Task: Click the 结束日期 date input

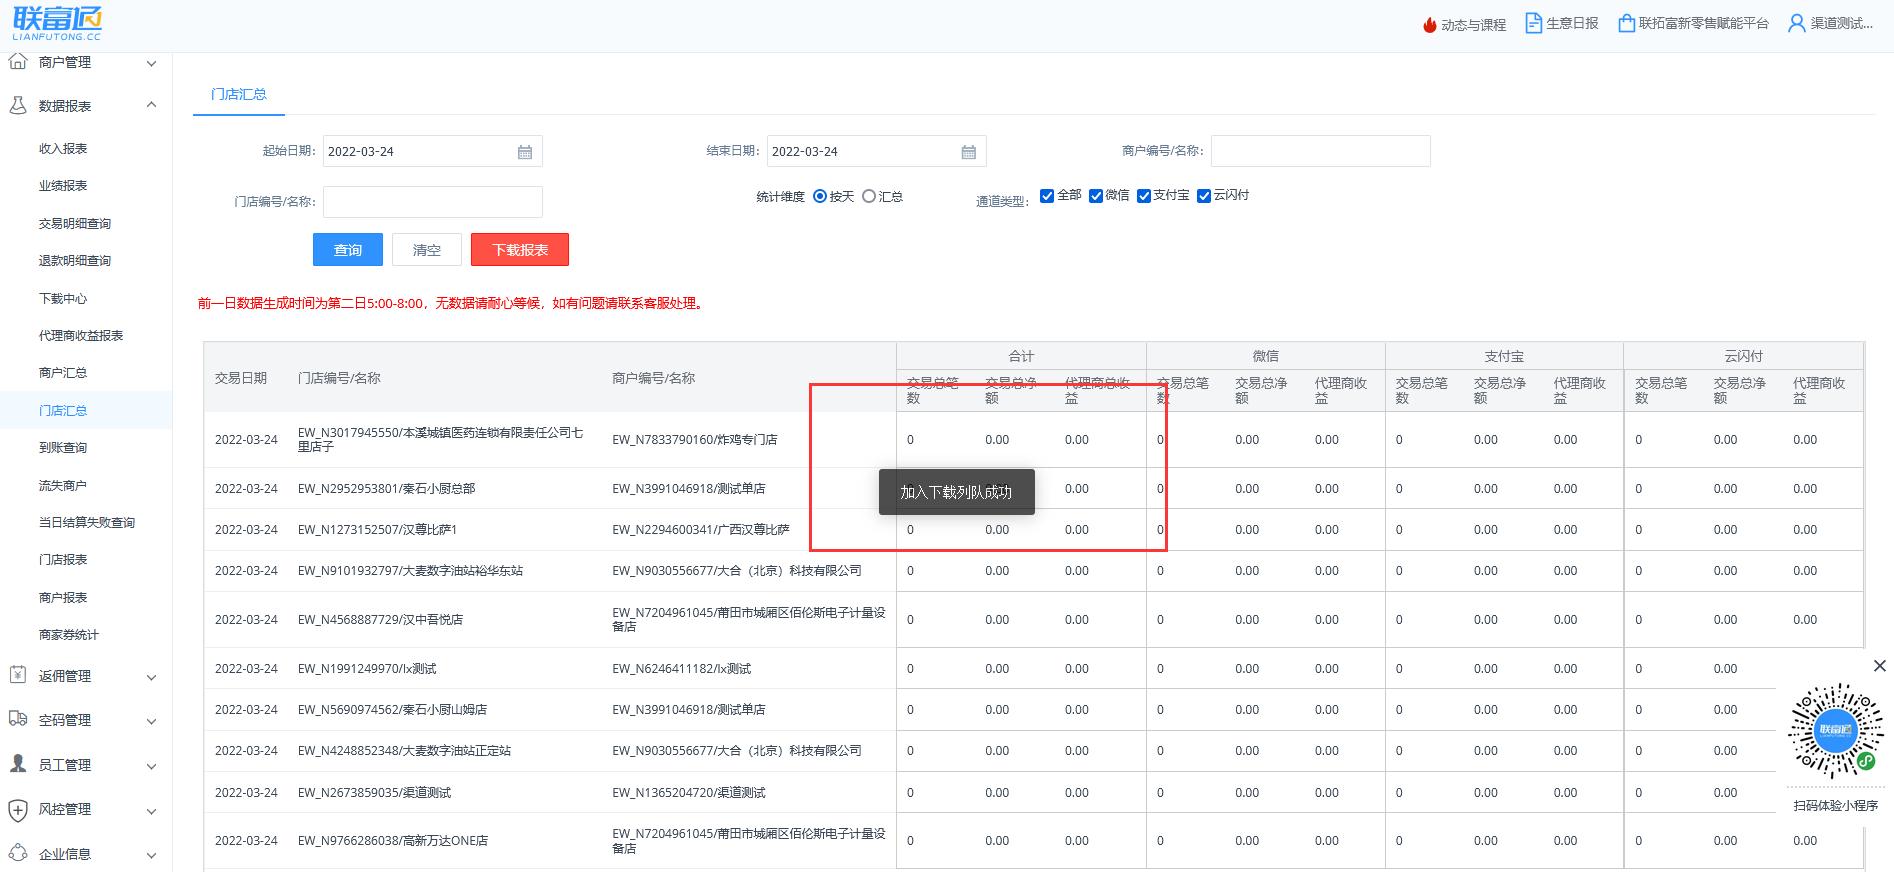Action: click(876, 152)
